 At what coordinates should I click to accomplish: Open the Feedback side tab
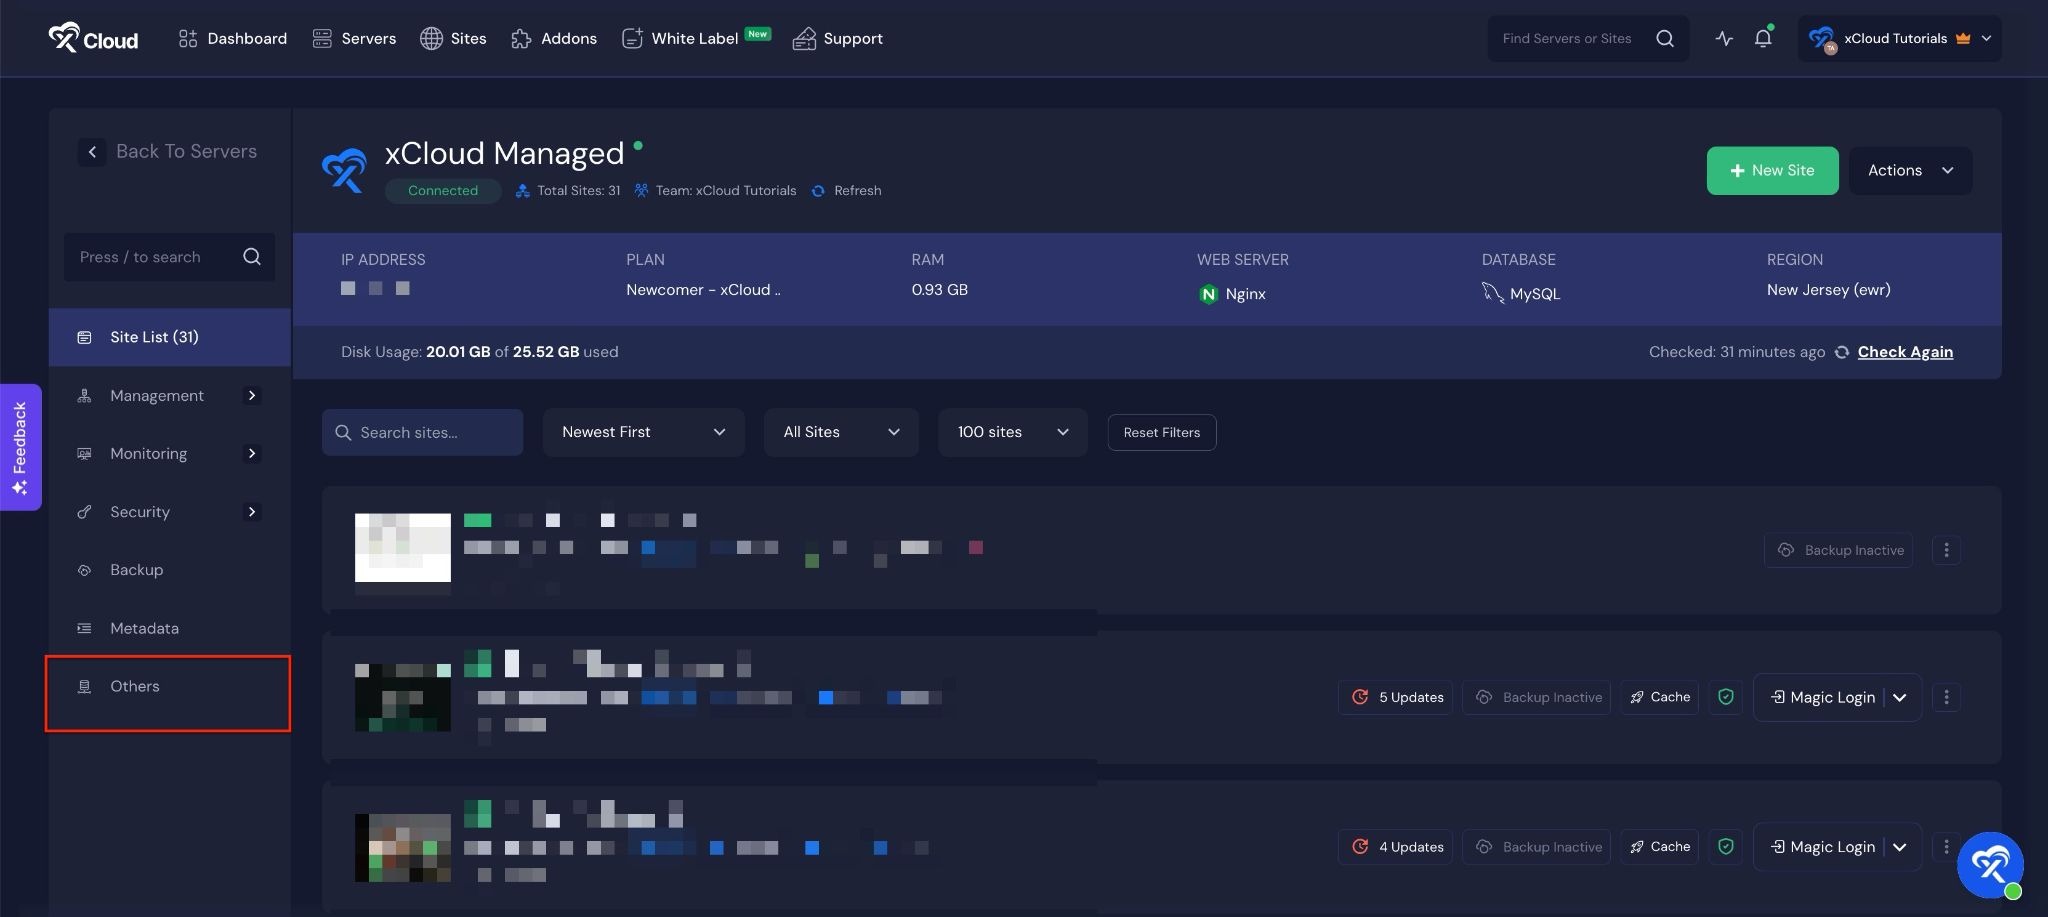coord(20,447)
